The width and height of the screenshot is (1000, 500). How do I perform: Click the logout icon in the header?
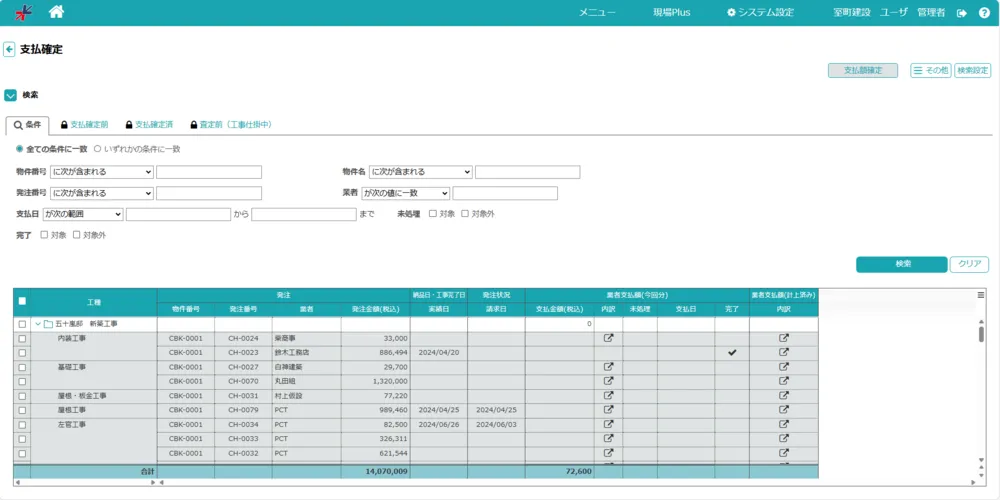click(x=962, y=13)
